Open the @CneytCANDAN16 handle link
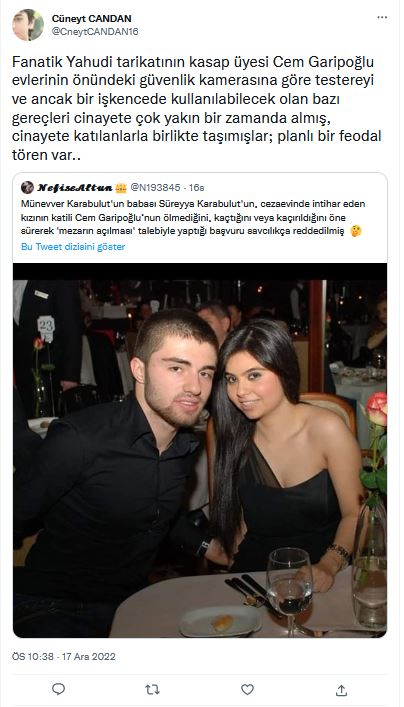 coord(95,32)
